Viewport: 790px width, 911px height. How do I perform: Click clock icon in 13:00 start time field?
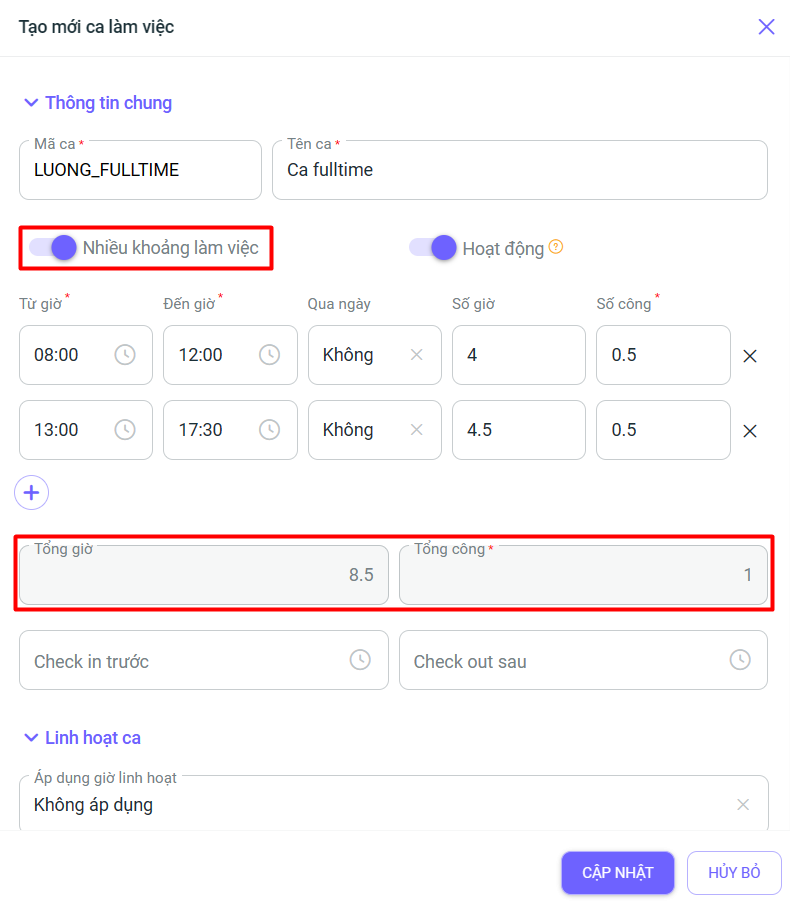(x=125, y=429)
